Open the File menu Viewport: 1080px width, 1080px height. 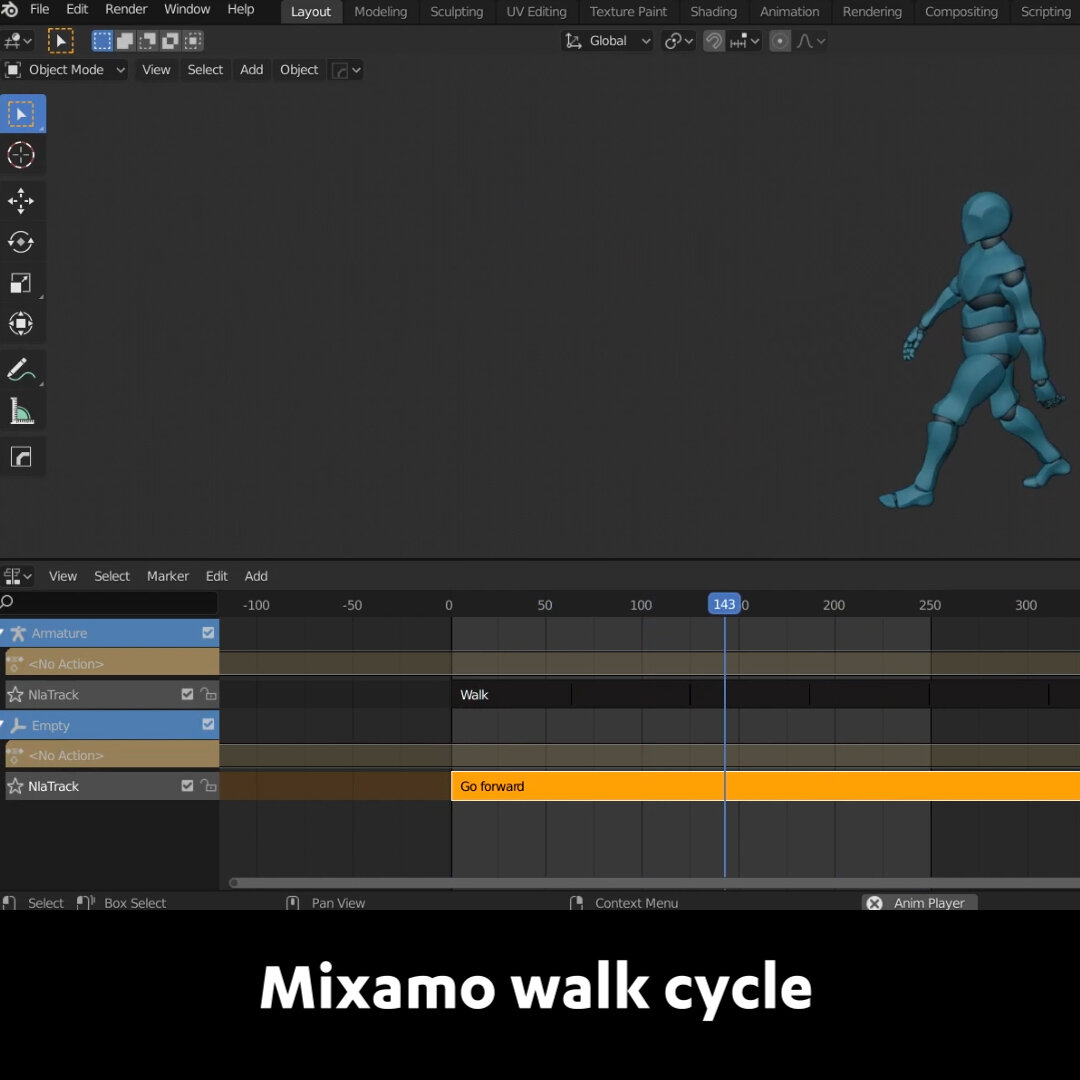click(x=40, y=10)
